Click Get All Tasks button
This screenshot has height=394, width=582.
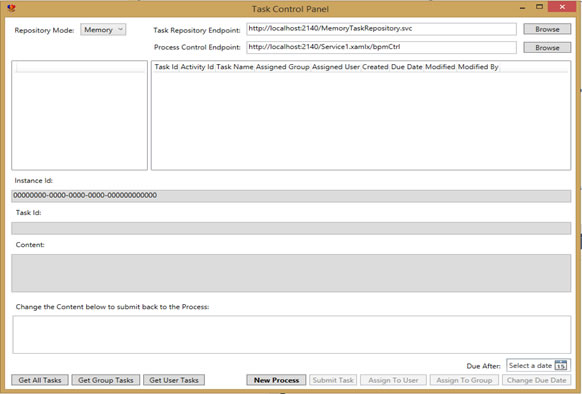pyautogui.click(x=40, y=380)
